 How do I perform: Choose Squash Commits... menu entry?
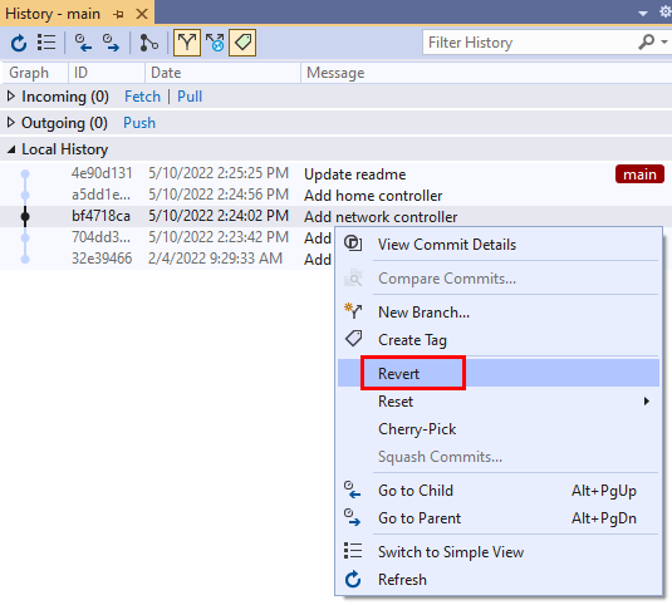(498, 457)
